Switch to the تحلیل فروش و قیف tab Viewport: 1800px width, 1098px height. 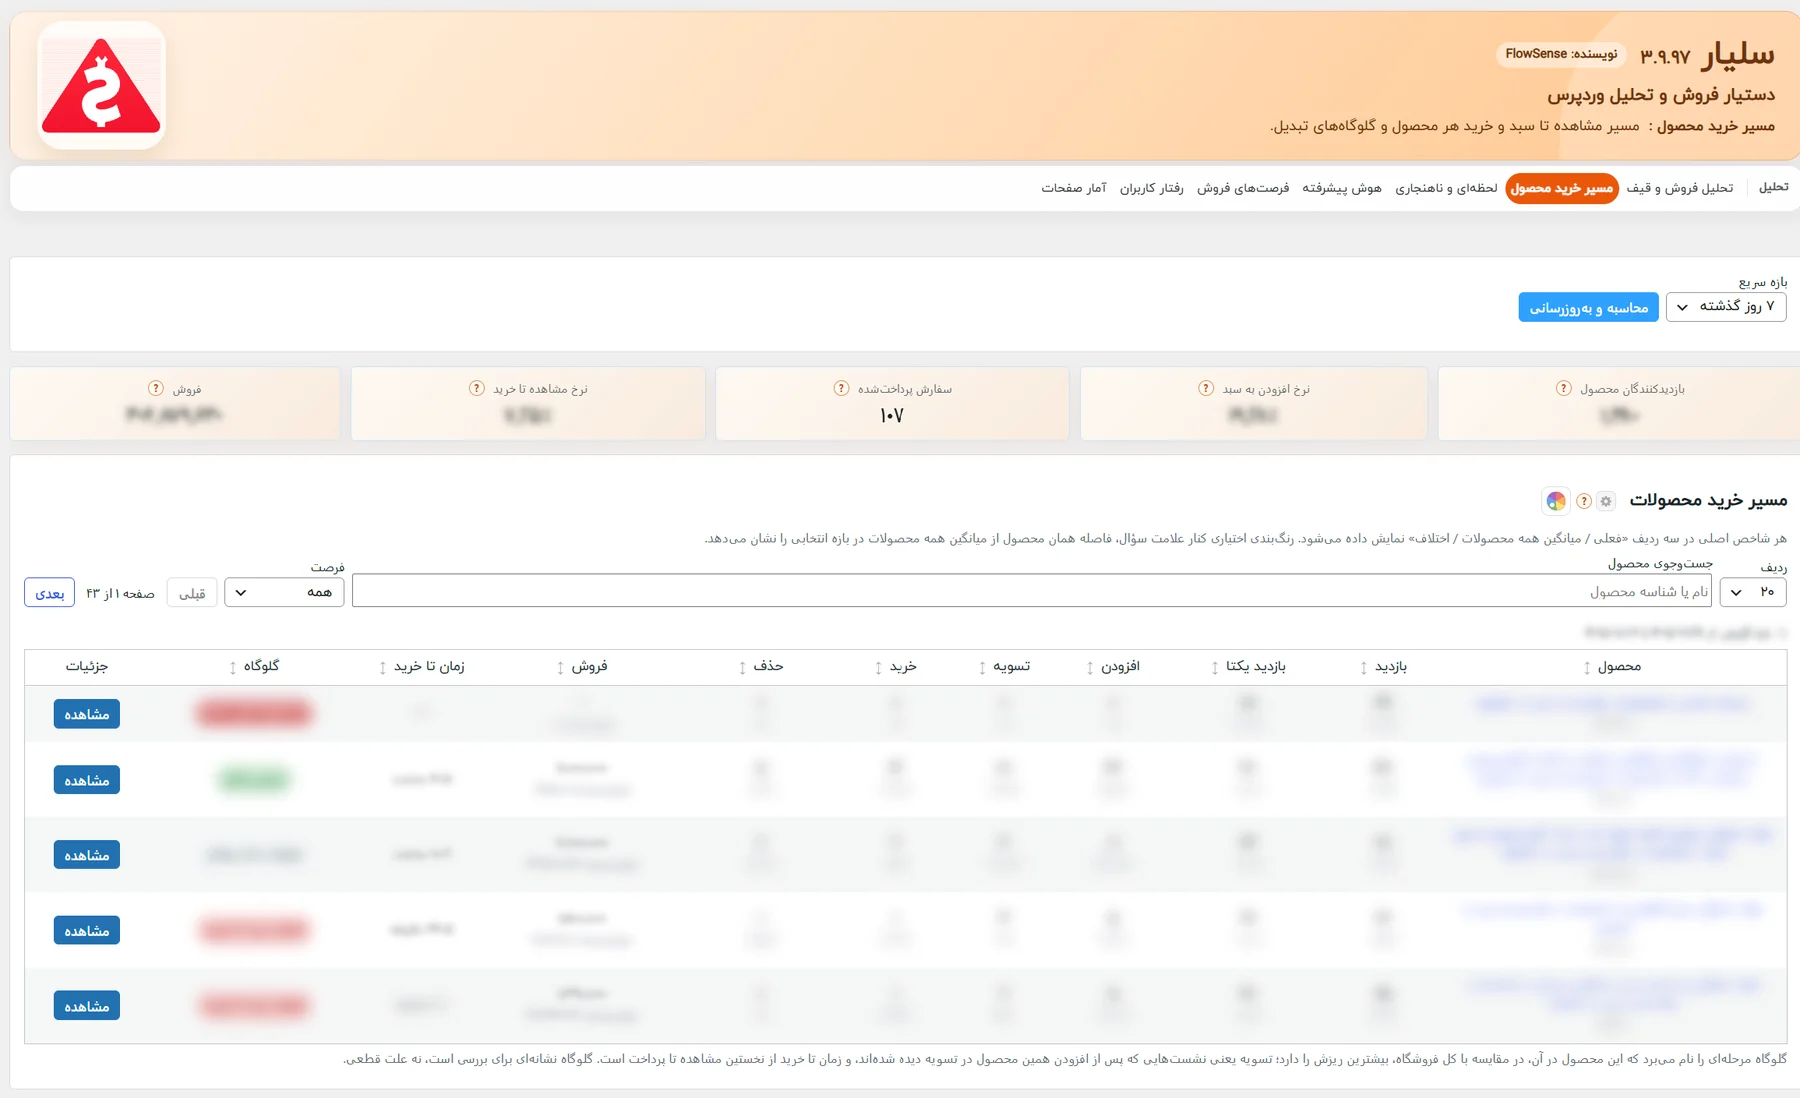pyautogui.click(x=1679, y=188)
